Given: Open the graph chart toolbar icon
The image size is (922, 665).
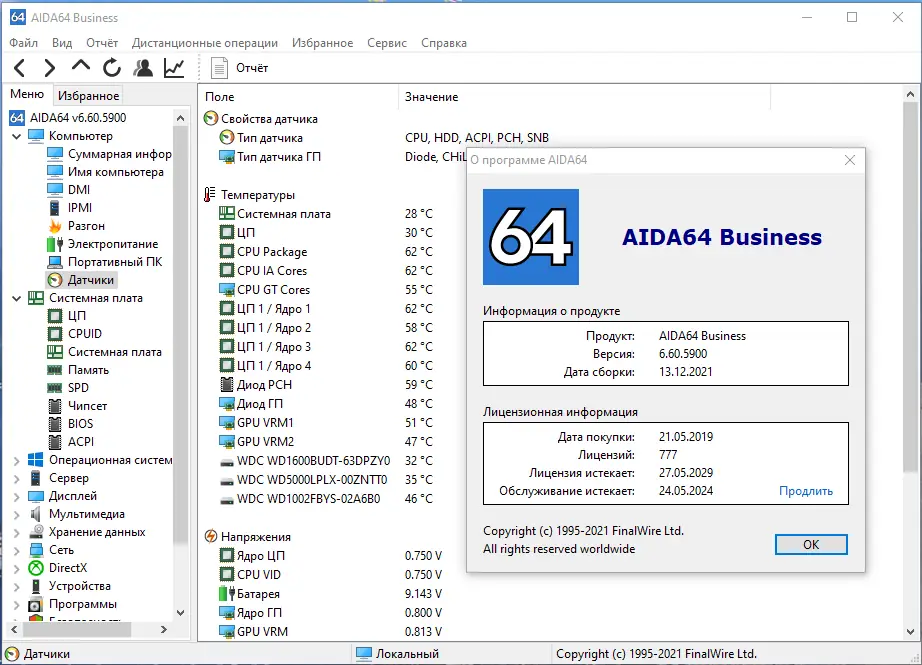Looking at the screenshot, I should 174,68.
